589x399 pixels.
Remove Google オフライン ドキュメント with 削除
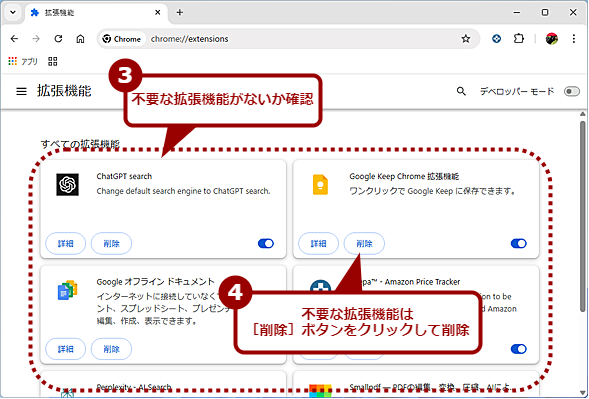tap(112, 349)
